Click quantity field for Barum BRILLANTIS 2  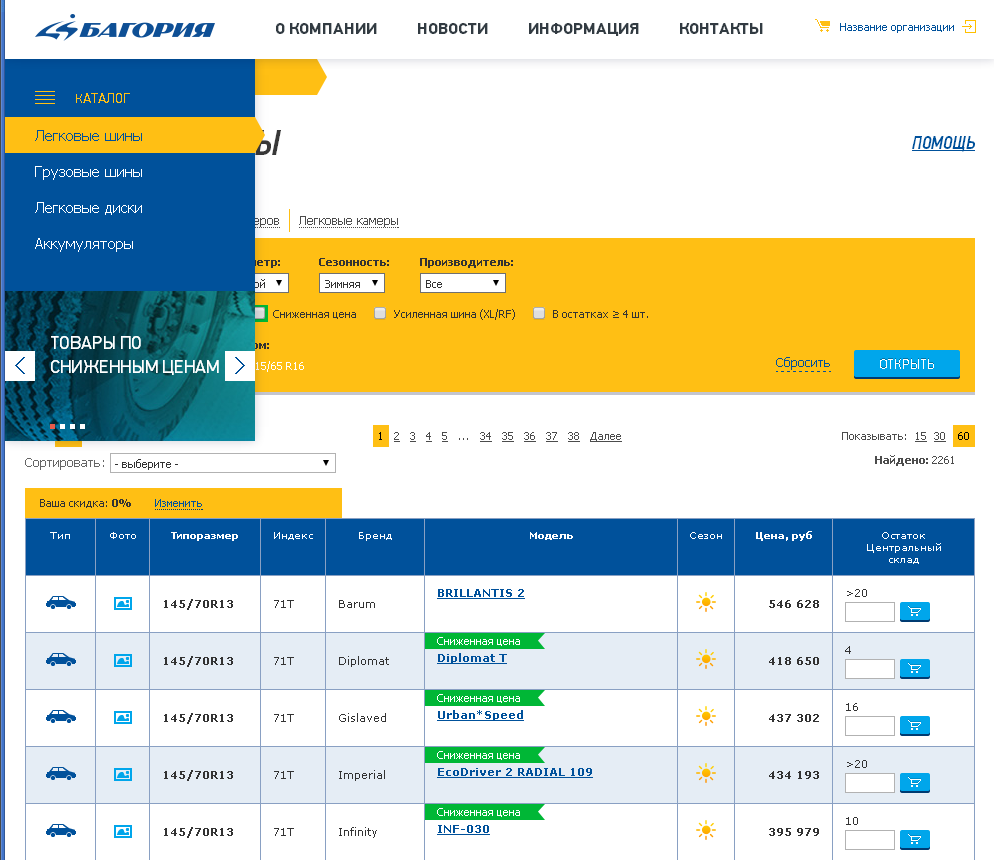(870, 612)
